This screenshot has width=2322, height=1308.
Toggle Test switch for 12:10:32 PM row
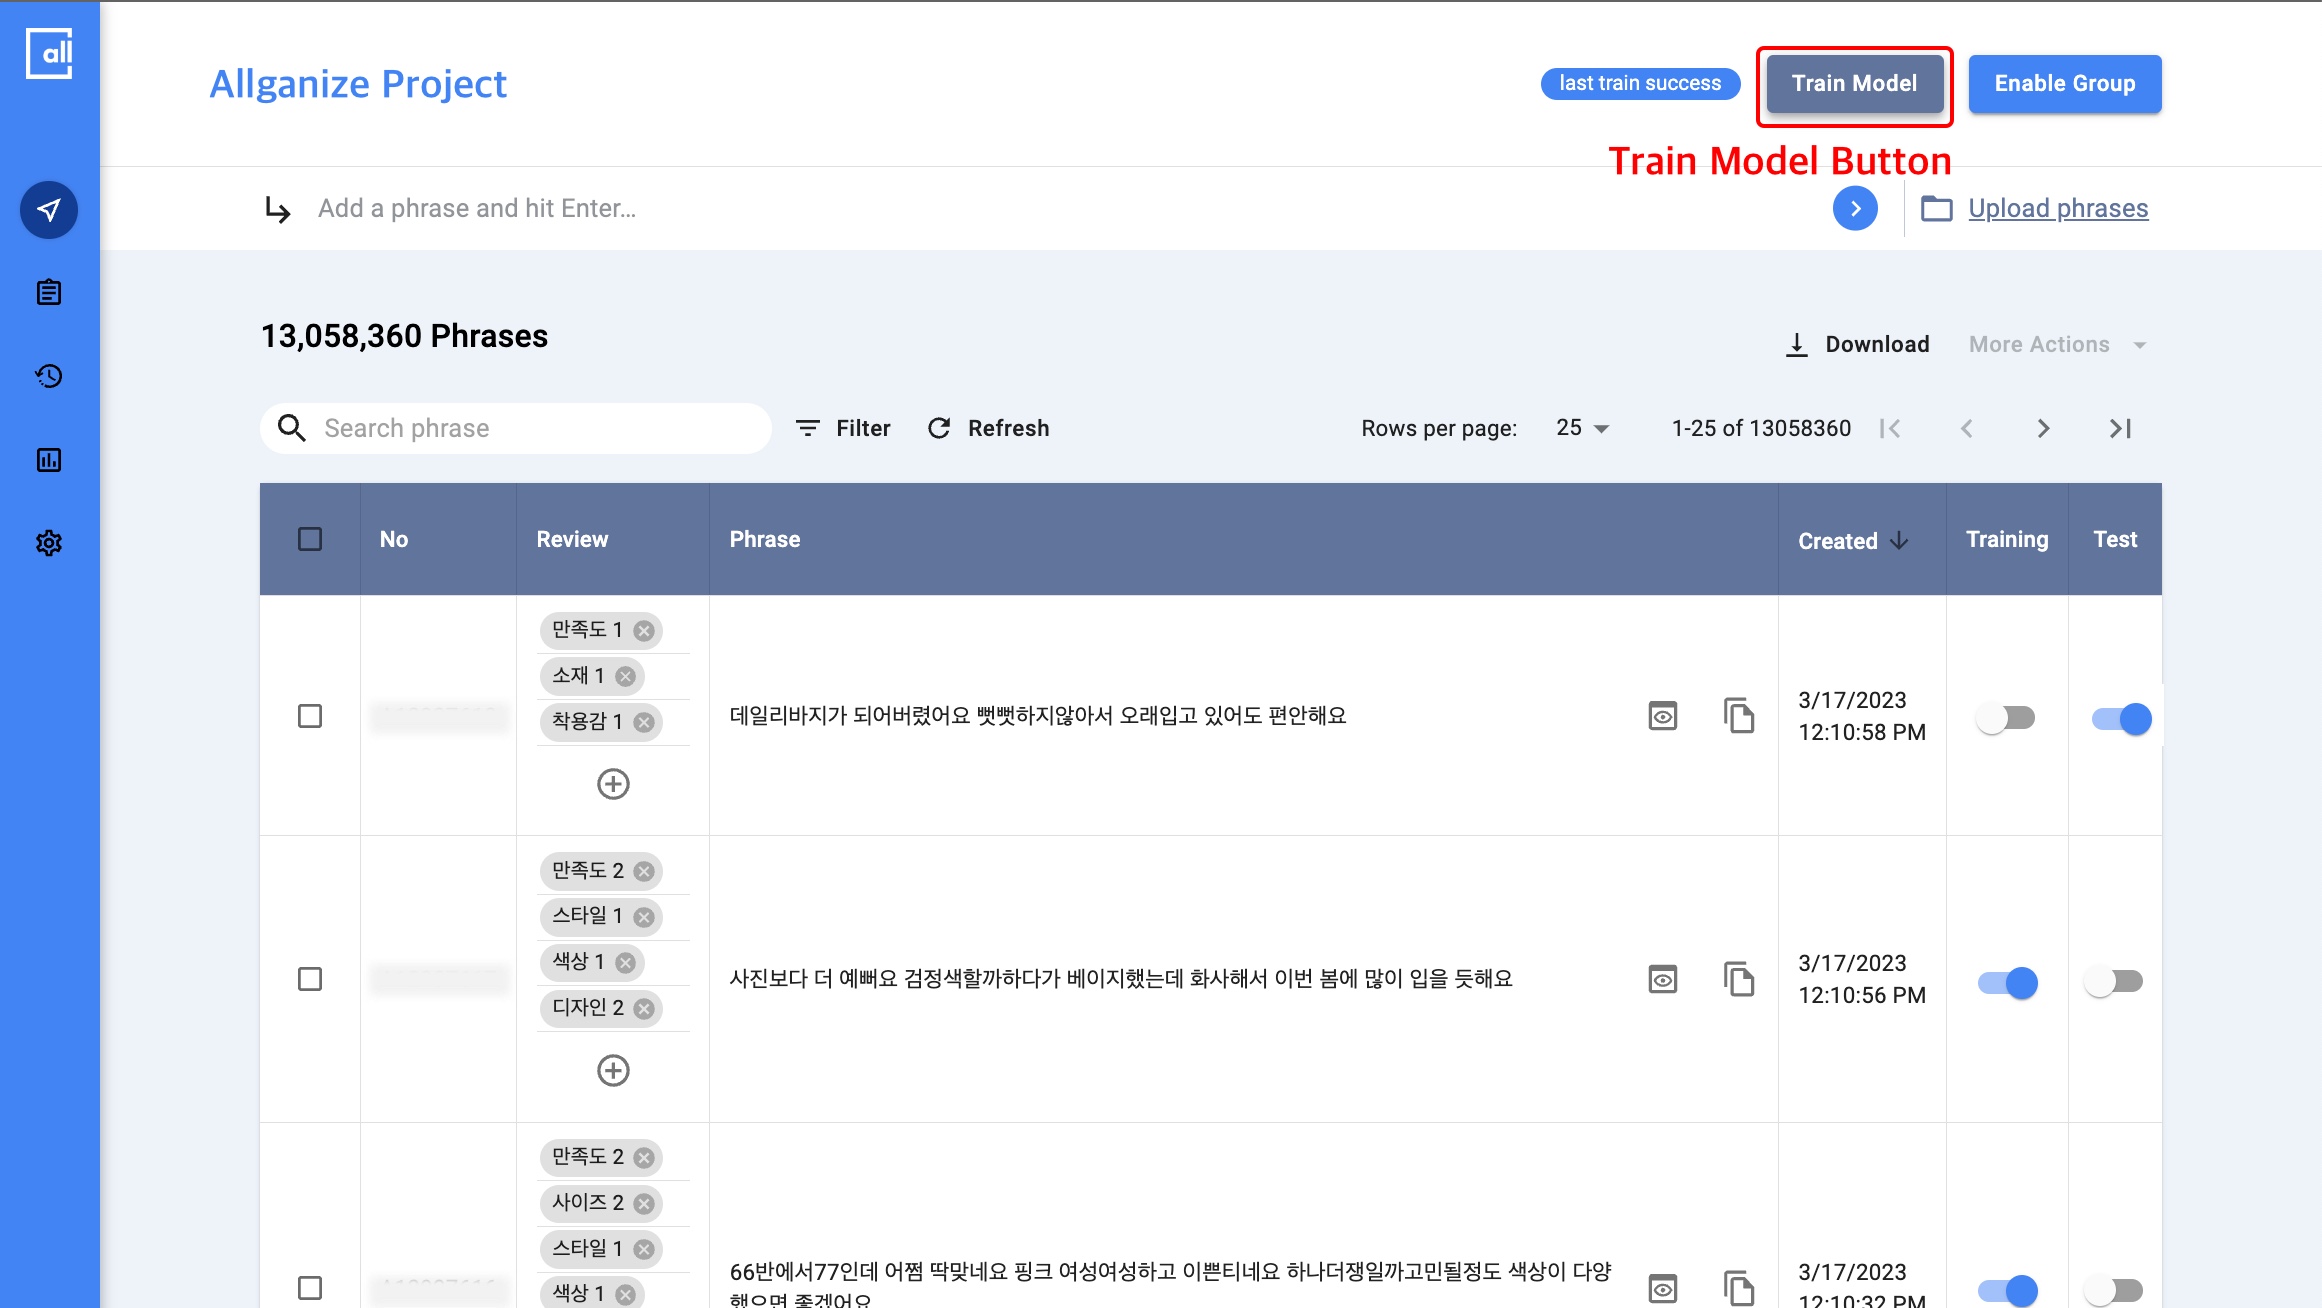coord(2114,1291)
